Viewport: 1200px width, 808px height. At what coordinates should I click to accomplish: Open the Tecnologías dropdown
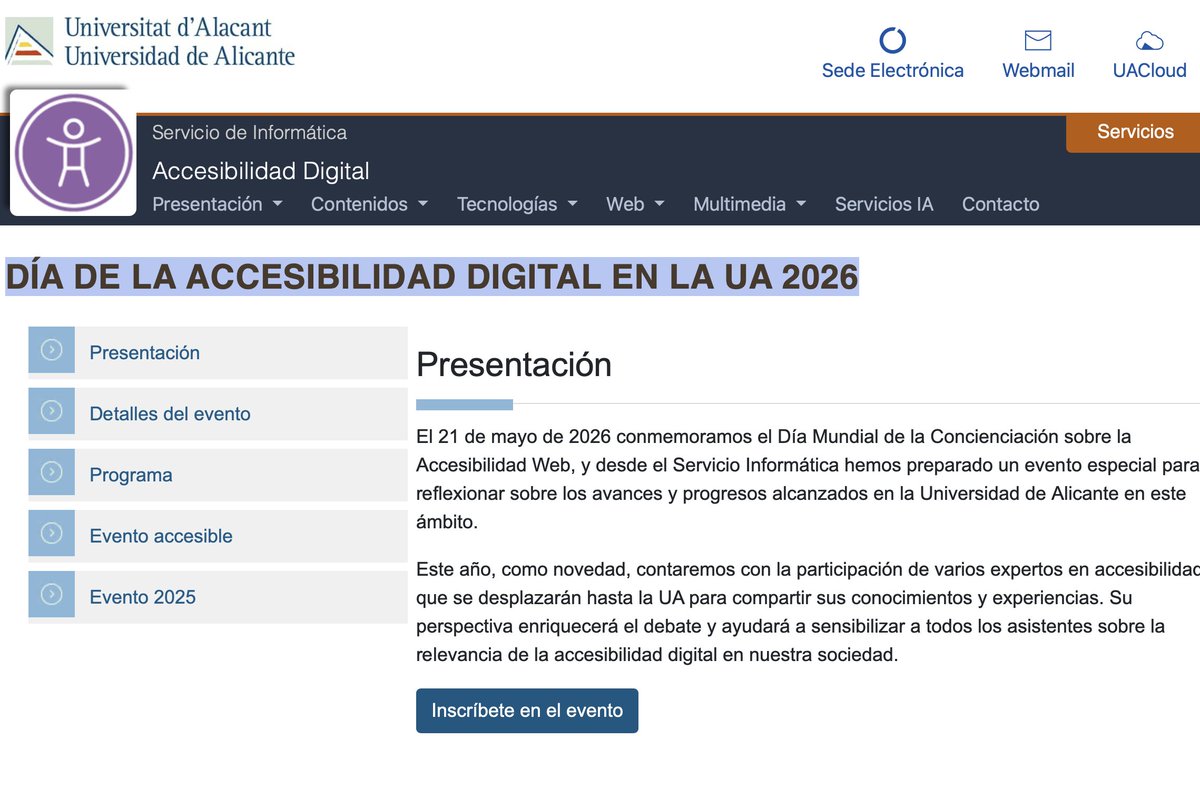517,204
